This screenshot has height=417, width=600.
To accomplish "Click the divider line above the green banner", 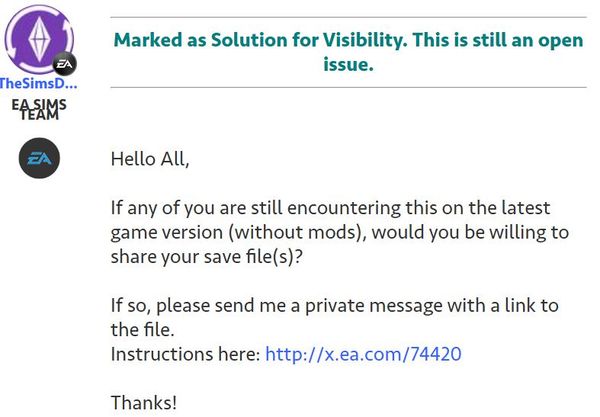I will (x=348, y=17).
